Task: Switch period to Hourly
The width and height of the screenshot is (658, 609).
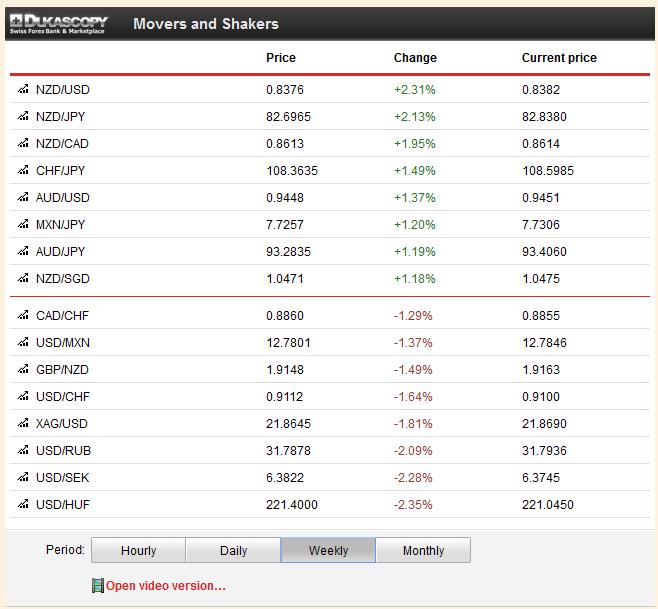Action: point(138,551)
